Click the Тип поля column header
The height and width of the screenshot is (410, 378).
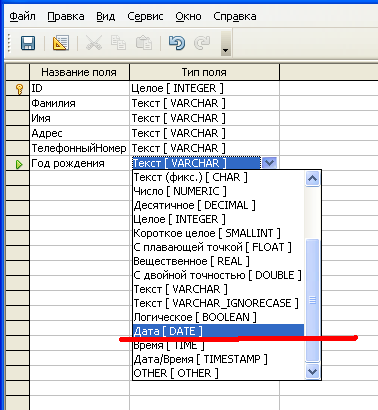[x=204, y=72]
